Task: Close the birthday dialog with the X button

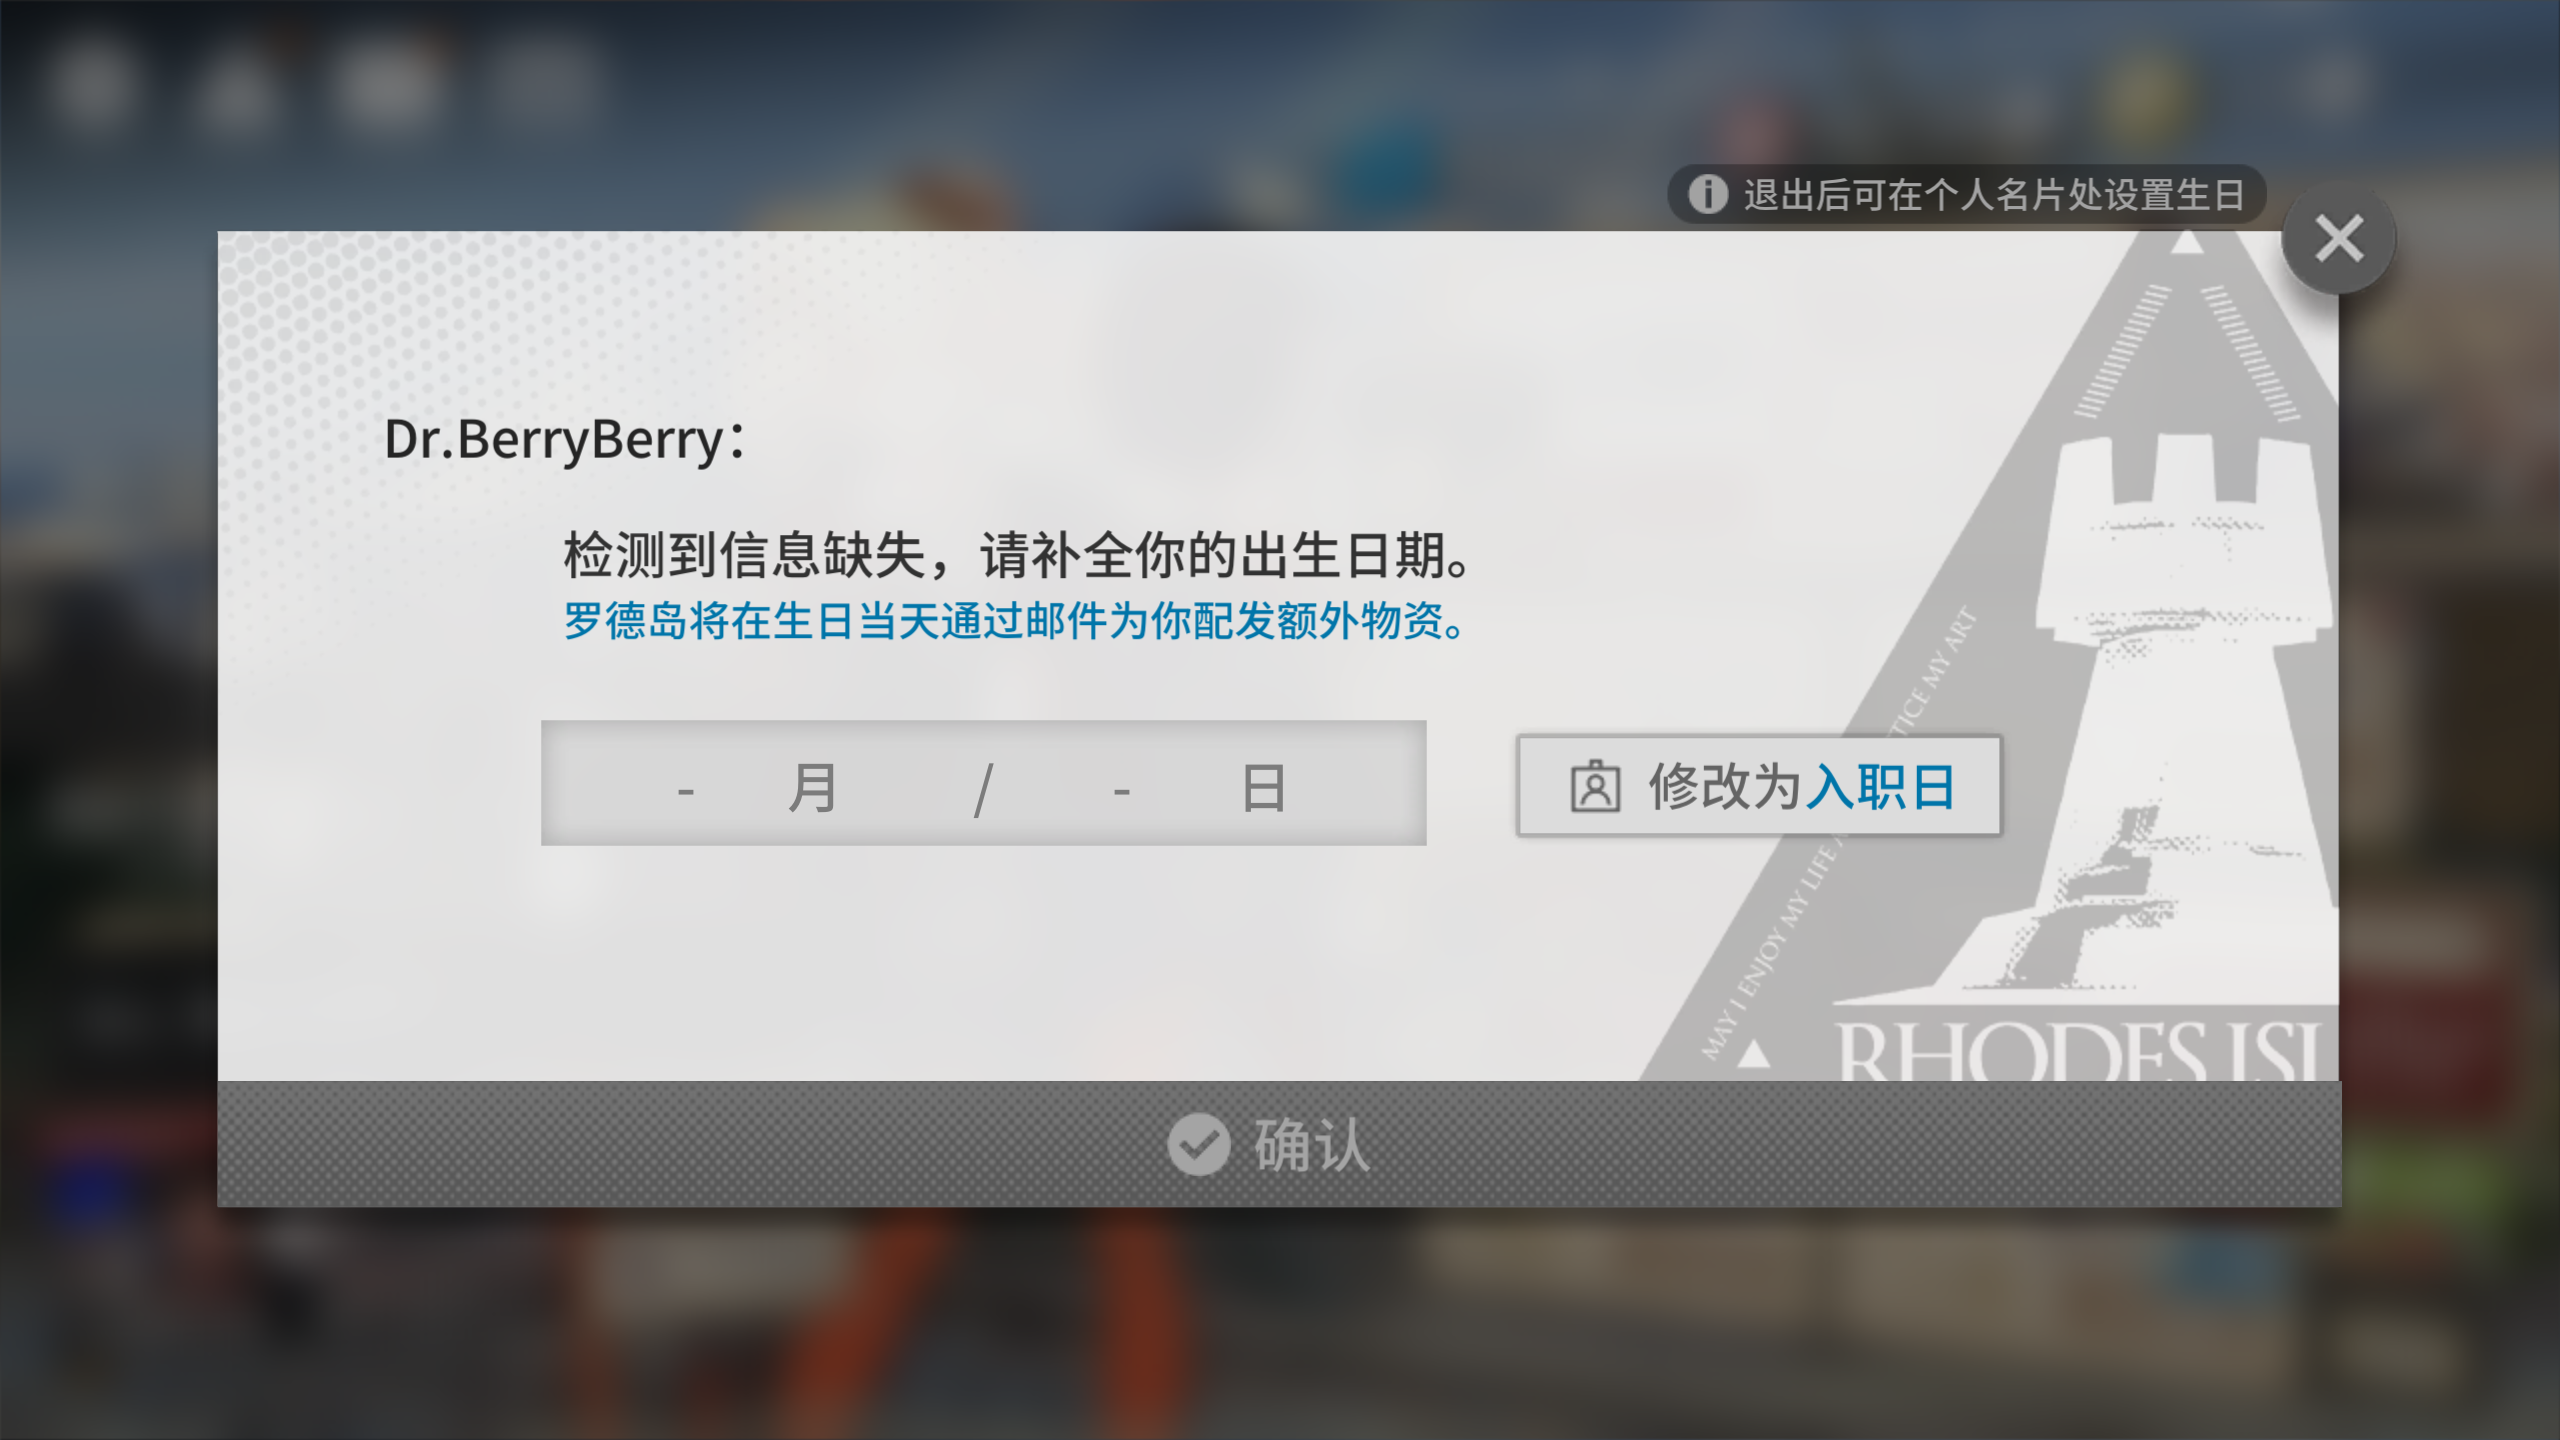Action: click(2338, 239)
